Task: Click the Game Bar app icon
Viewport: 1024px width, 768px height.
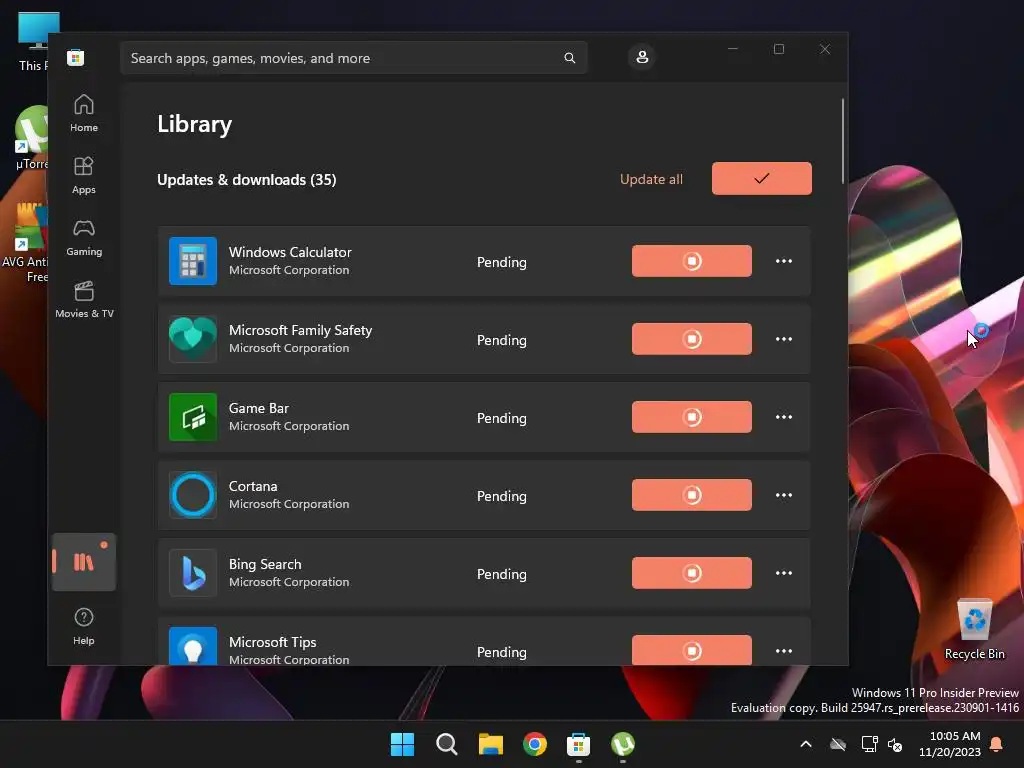Action: click(193, 417)
